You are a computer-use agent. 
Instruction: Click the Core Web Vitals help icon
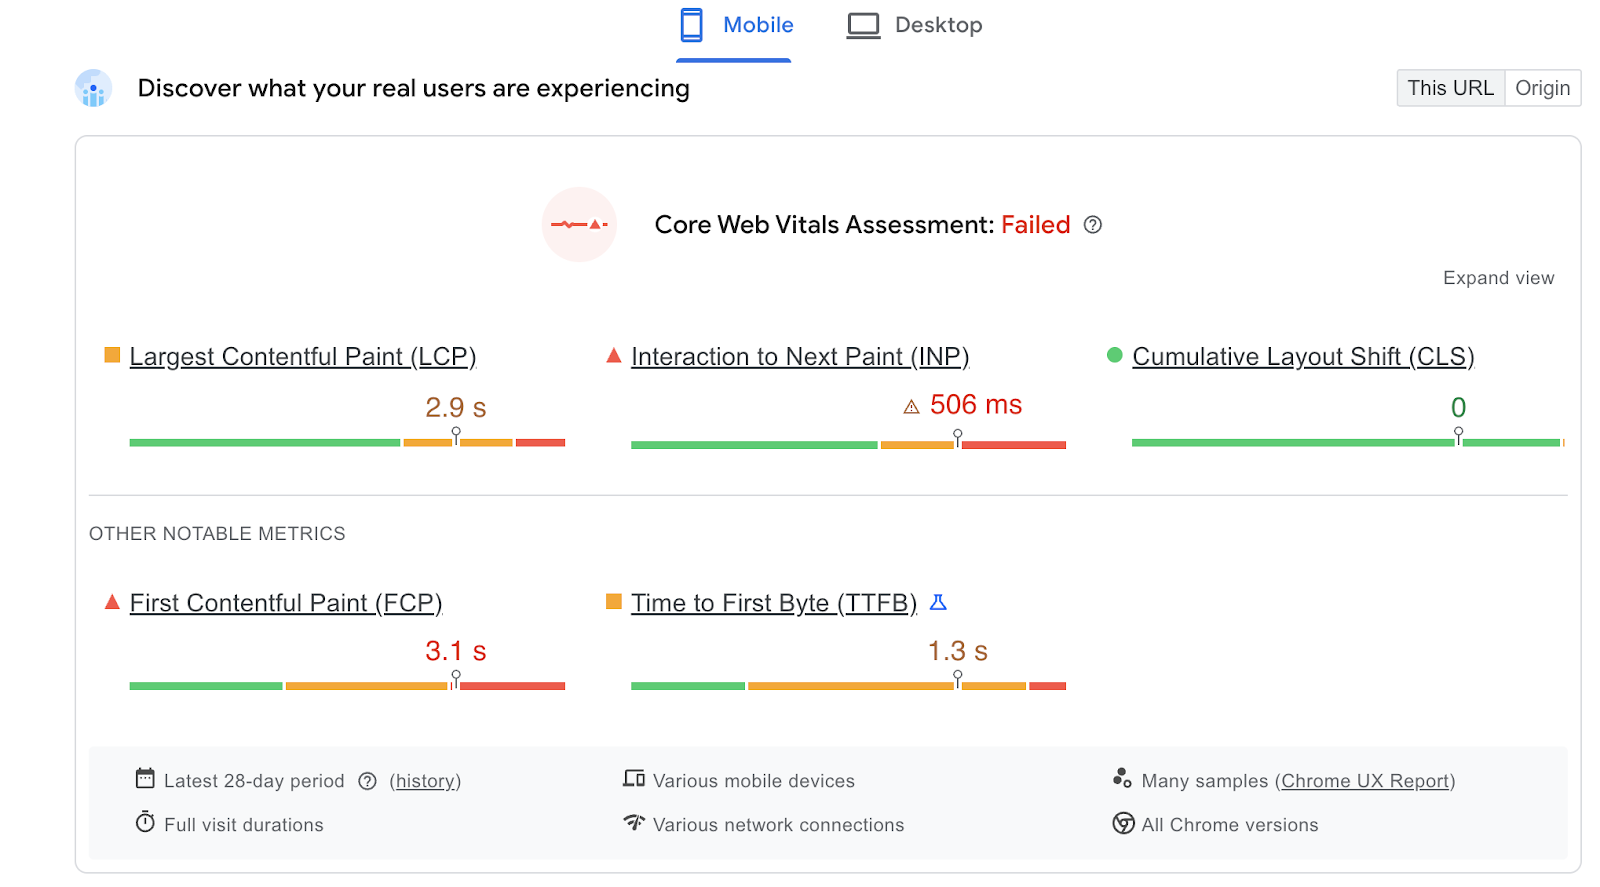click(1093, 225)
